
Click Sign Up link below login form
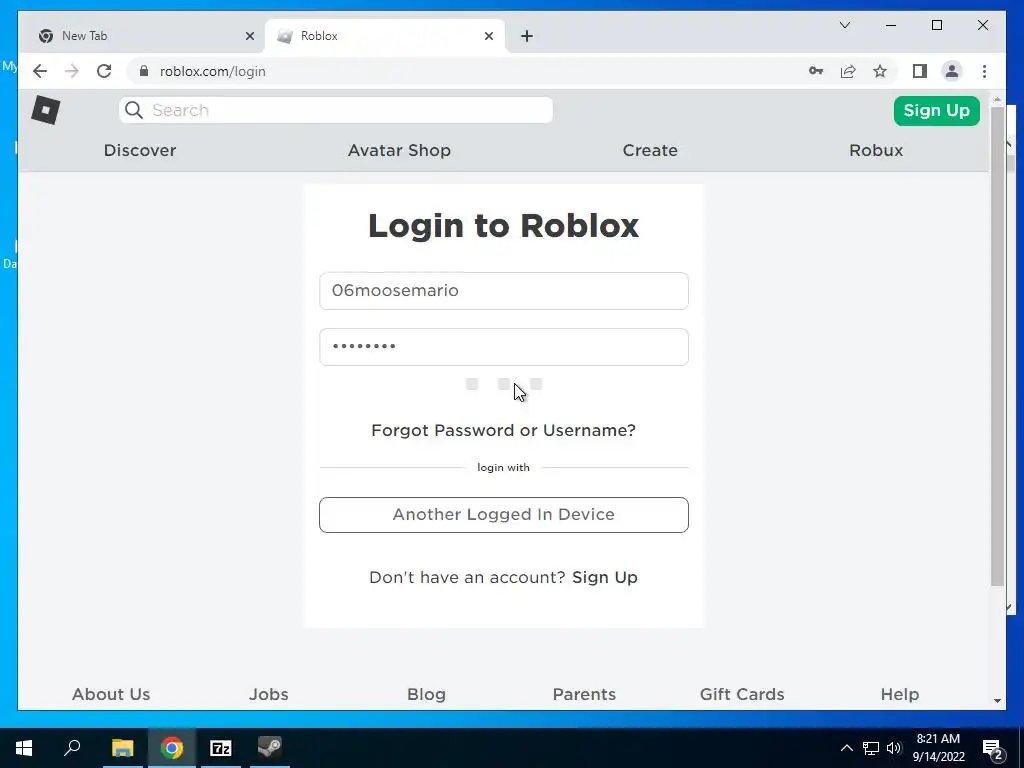(x=605, y=577)
